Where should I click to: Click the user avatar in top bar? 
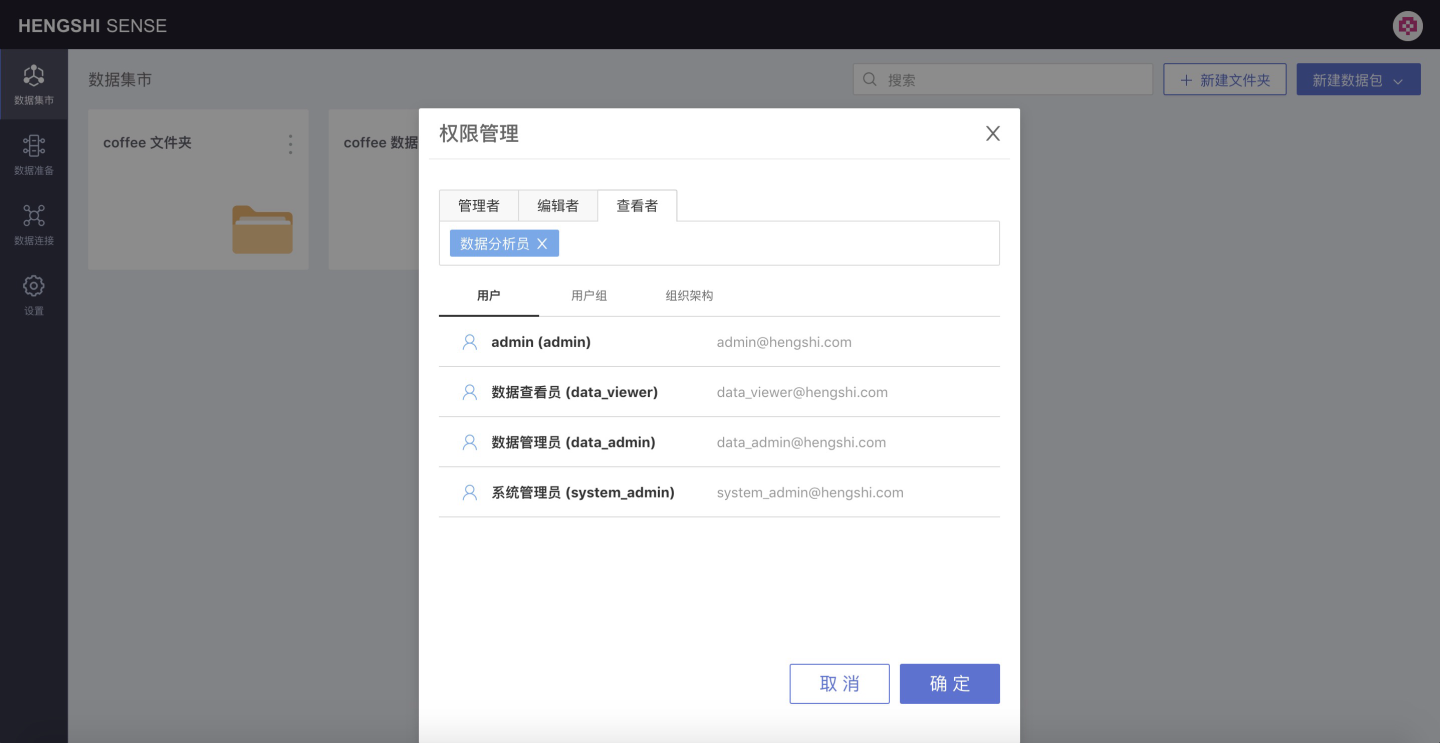click(x=1407, y=26)
